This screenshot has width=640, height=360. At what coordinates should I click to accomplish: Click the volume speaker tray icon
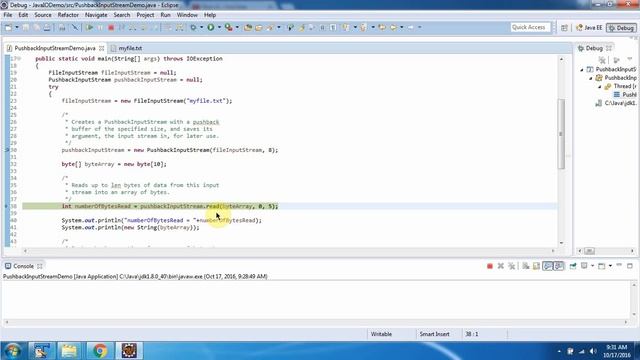[593, 351]
